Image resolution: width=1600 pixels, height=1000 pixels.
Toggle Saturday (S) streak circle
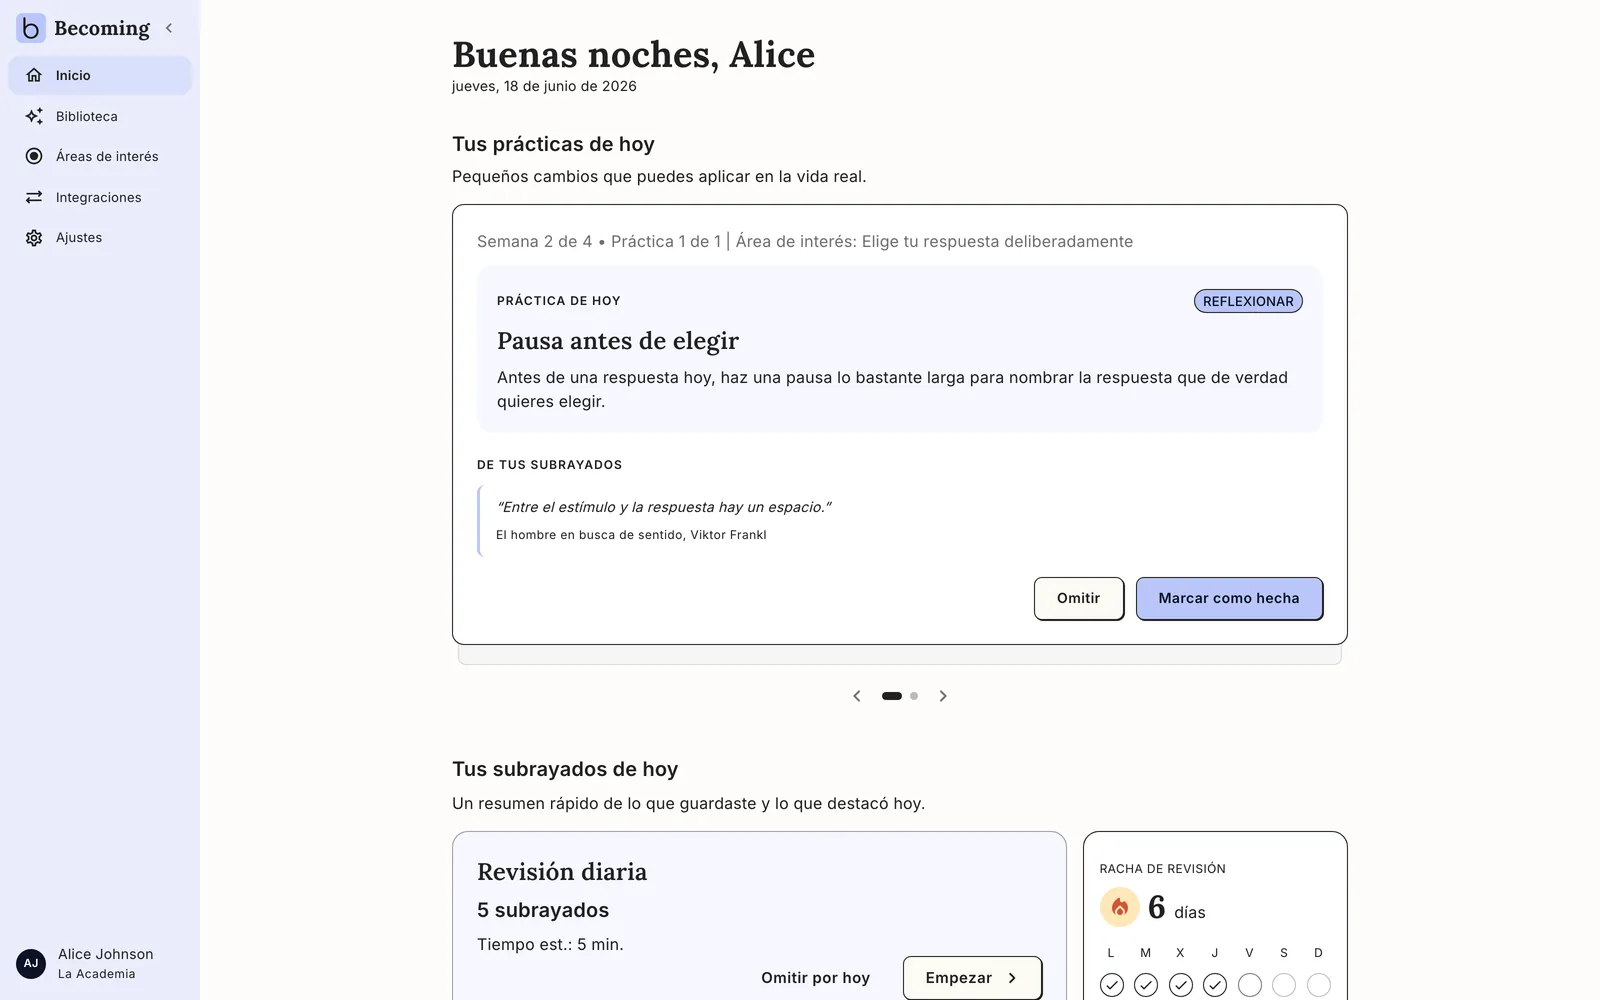point(1284,985)
